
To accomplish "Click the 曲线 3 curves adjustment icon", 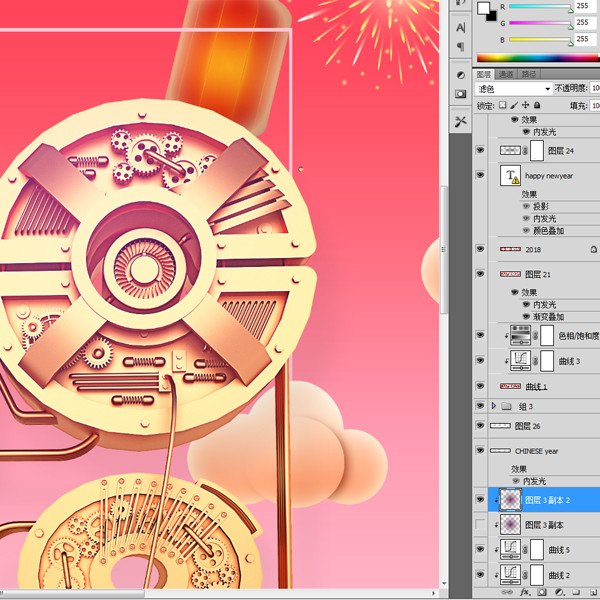I will click(x=520, y=361).
